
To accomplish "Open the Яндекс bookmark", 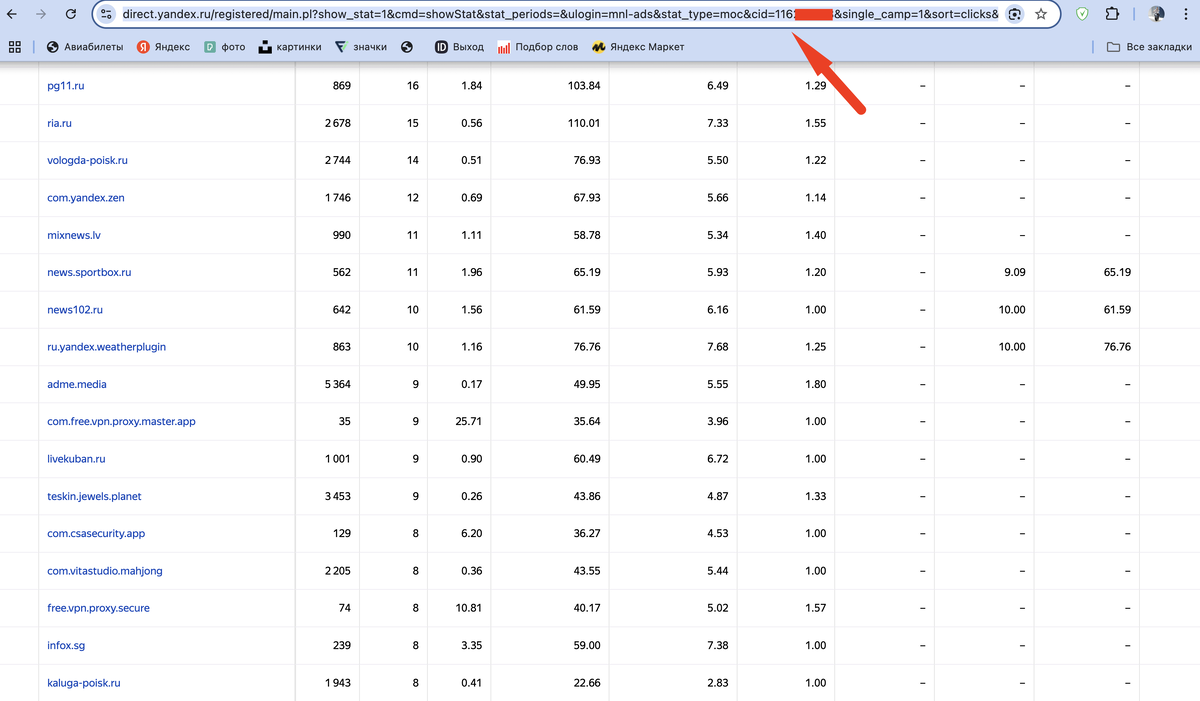I will 163,47.
